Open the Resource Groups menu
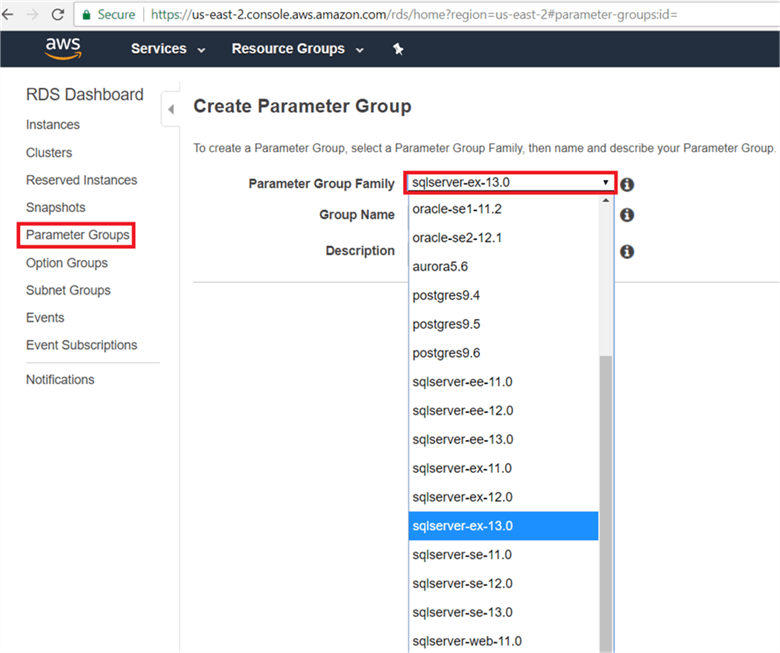This screenshot has height=653, width=780. [x=297, y=49]
